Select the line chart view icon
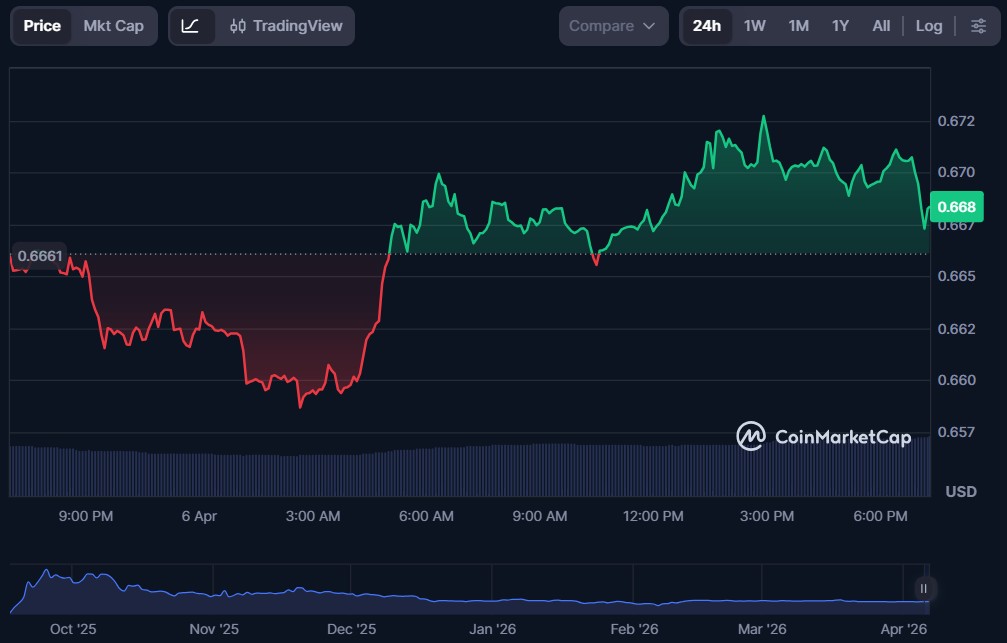The width and height of the screenshot is (1007, 643). (x=191, y=26)
